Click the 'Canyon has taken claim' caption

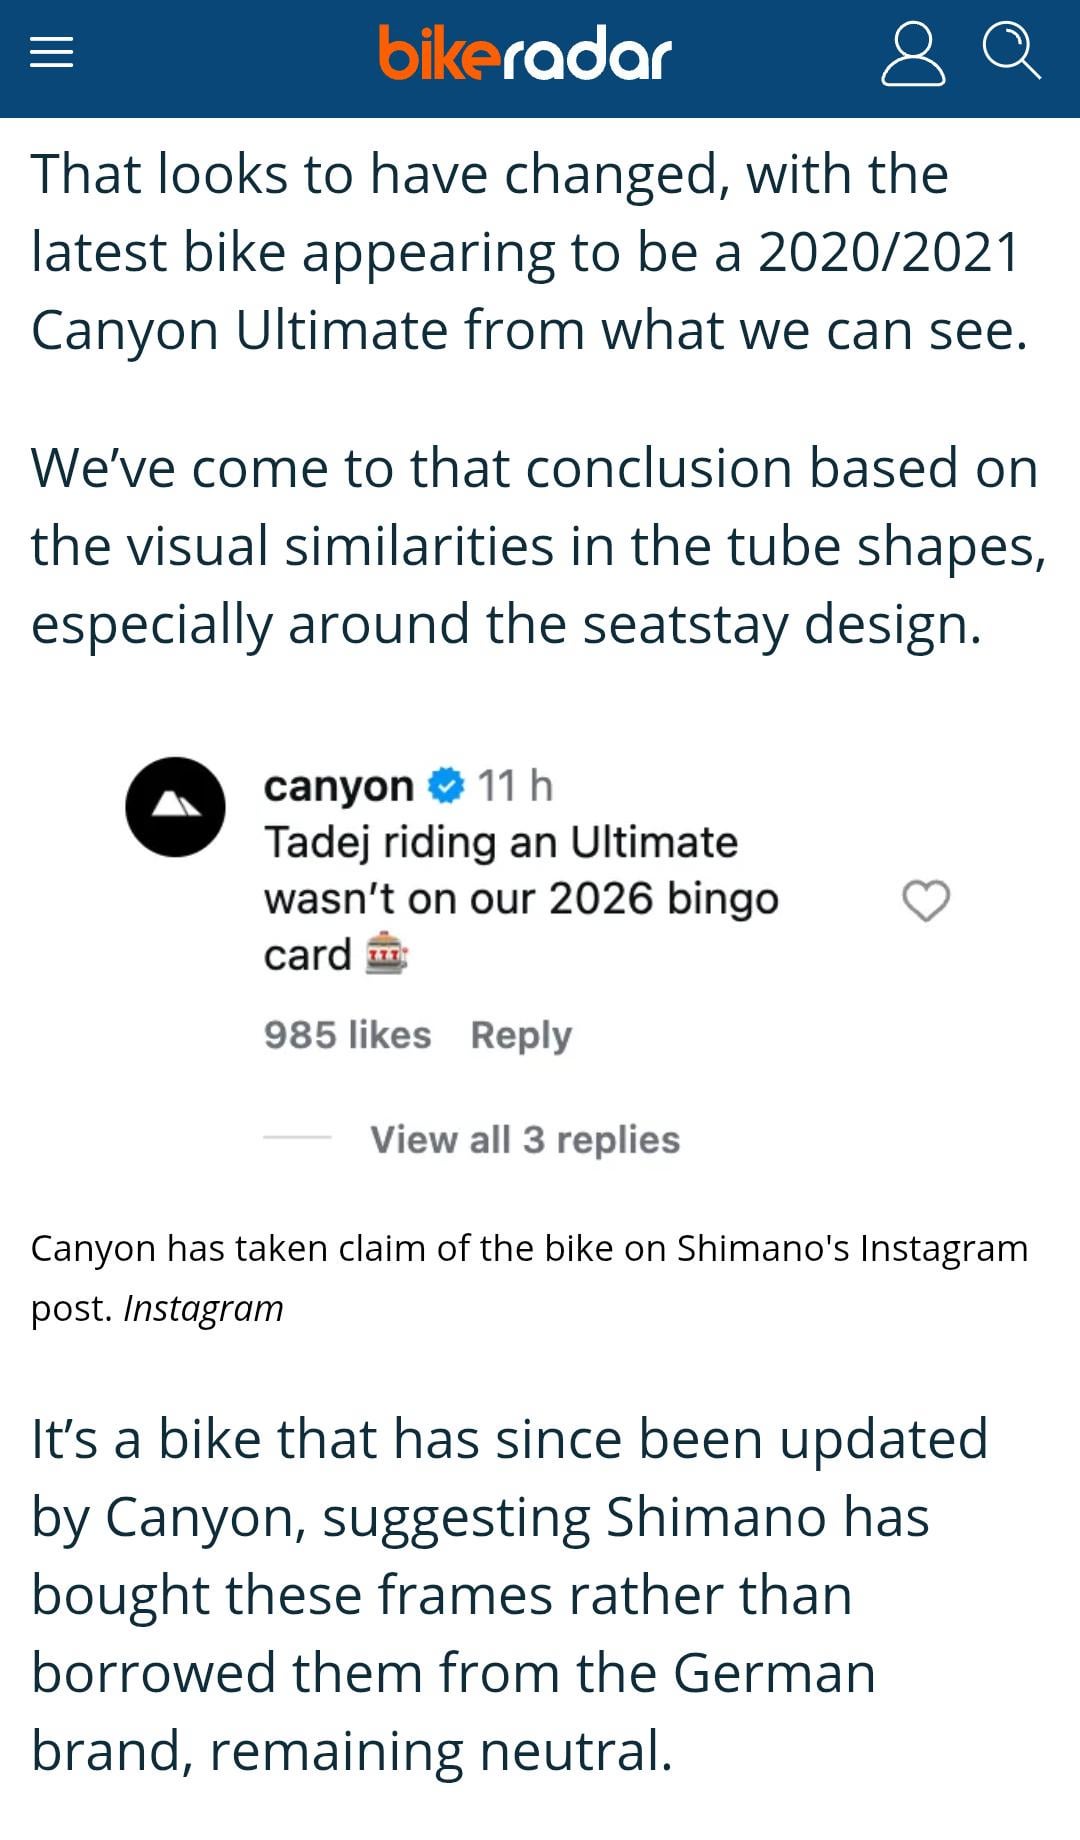pyautogui.click(x=529, y=1249)
